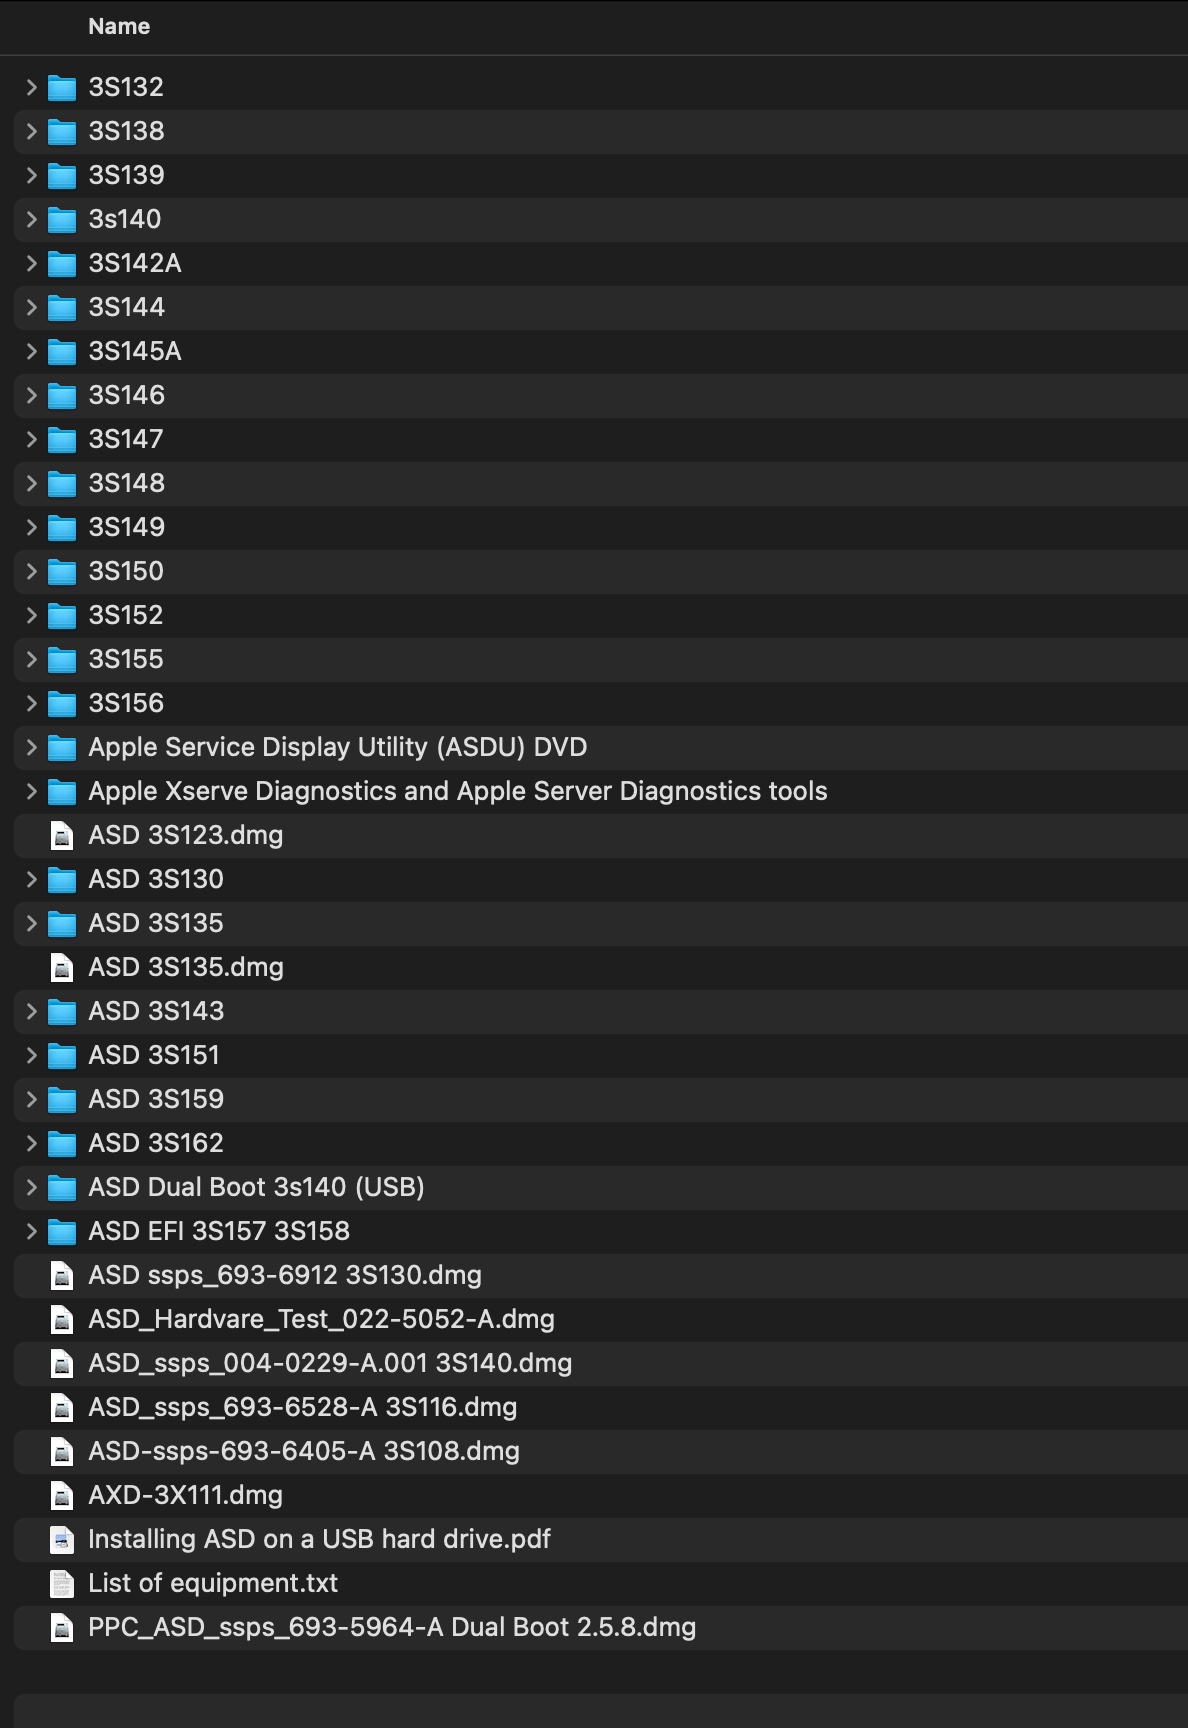Image resolution: width=1188 pixels, height=1728 pixels.
Task: Select the AXD-3X111.dmg file name
Action: coord(185,1496)
